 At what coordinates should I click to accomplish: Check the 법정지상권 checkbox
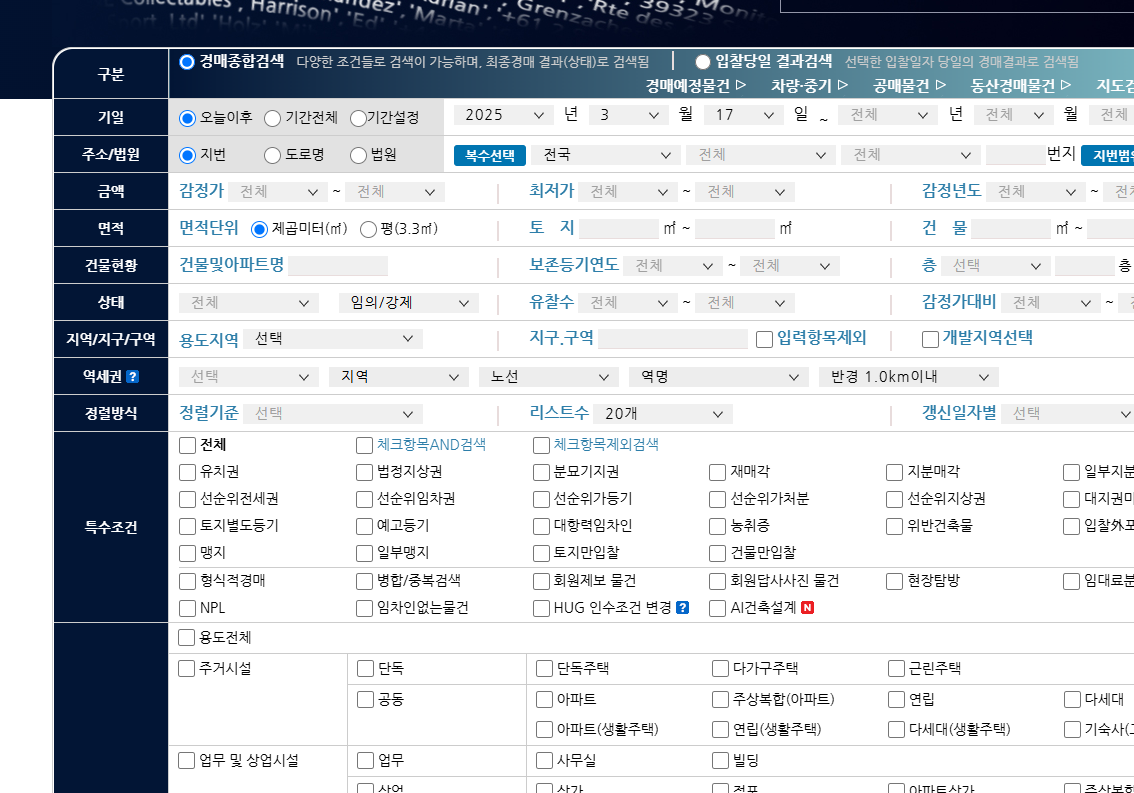tap(364, 472)
